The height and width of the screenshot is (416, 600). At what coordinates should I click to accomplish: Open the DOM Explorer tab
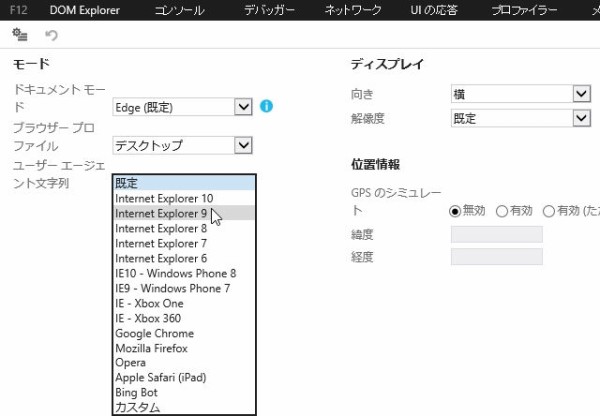coord(85,10)
